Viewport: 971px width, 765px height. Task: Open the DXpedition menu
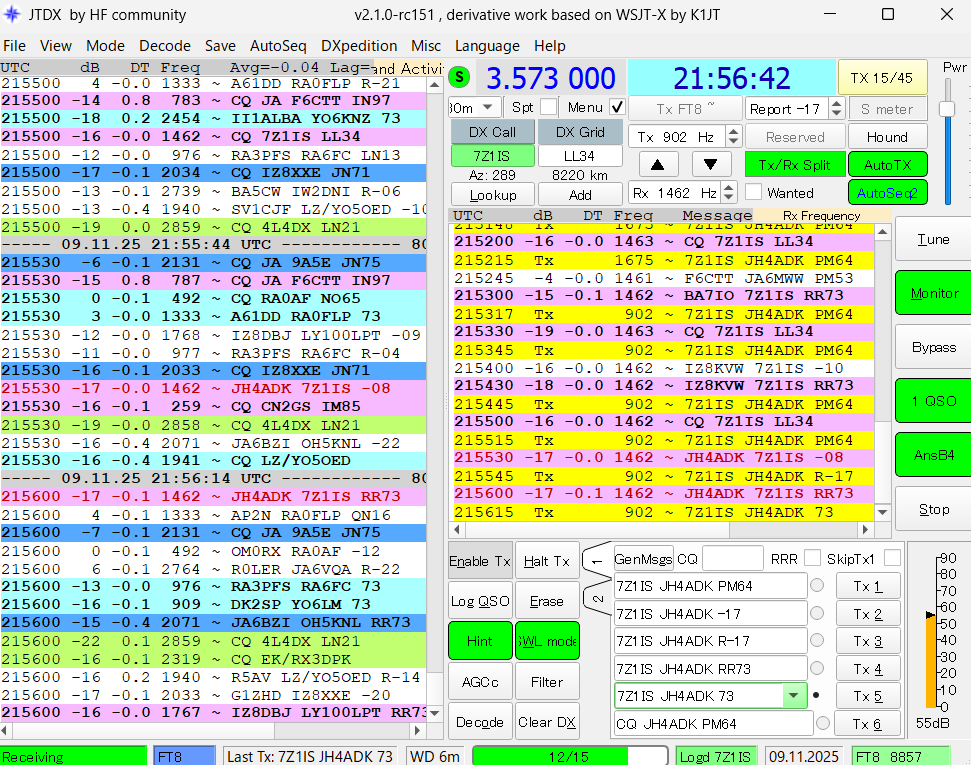(358, 45)
